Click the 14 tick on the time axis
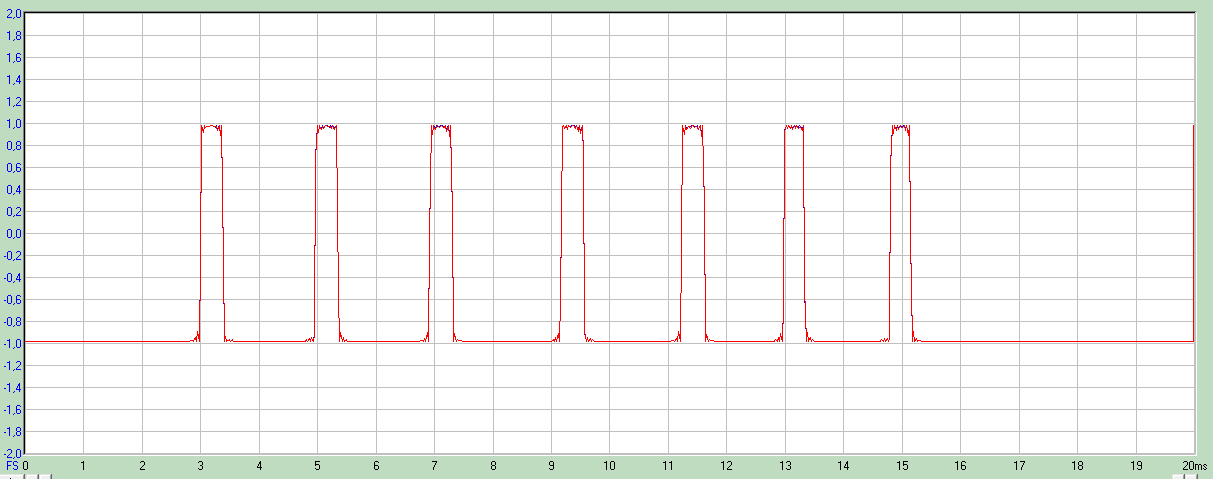This screenshot has width=1213, height=479. [x=844, y=466]
